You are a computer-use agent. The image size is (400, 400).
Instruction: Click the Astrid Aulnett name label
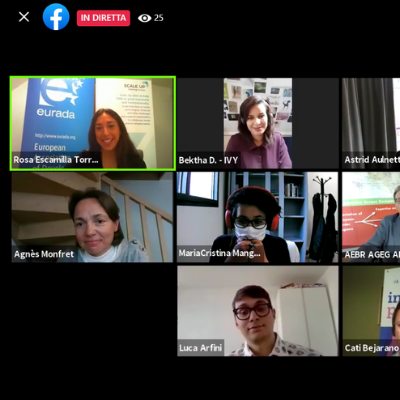pos(372,160)
